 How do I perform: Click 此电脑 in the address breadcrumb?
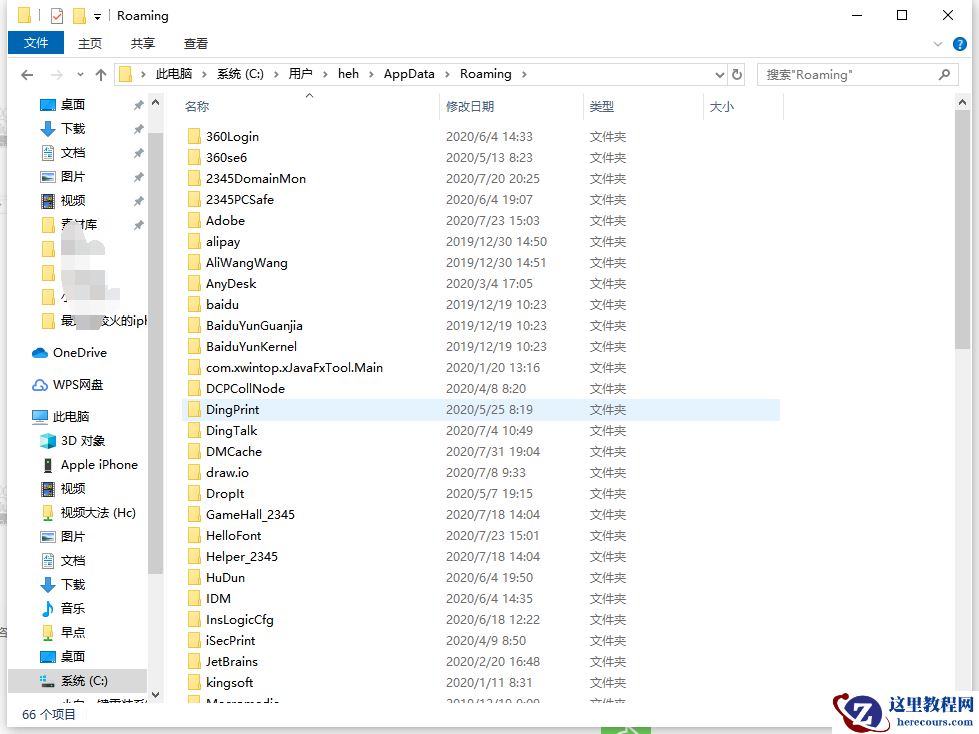tap(174, 74)
